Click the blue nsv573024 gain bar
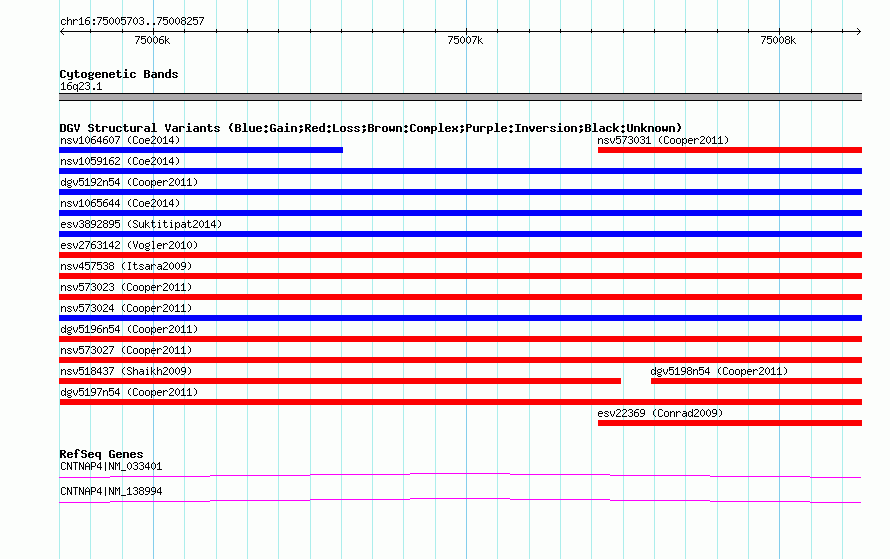The image size is (890, 559). pyautogui.click(x=460, y=318)
